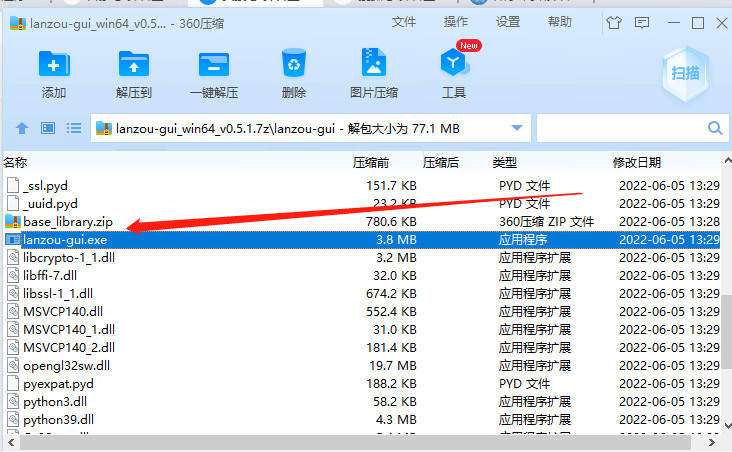Go up one folder level arrow
The height and width of the screenshot is (452, 732).
click(22, 128)
